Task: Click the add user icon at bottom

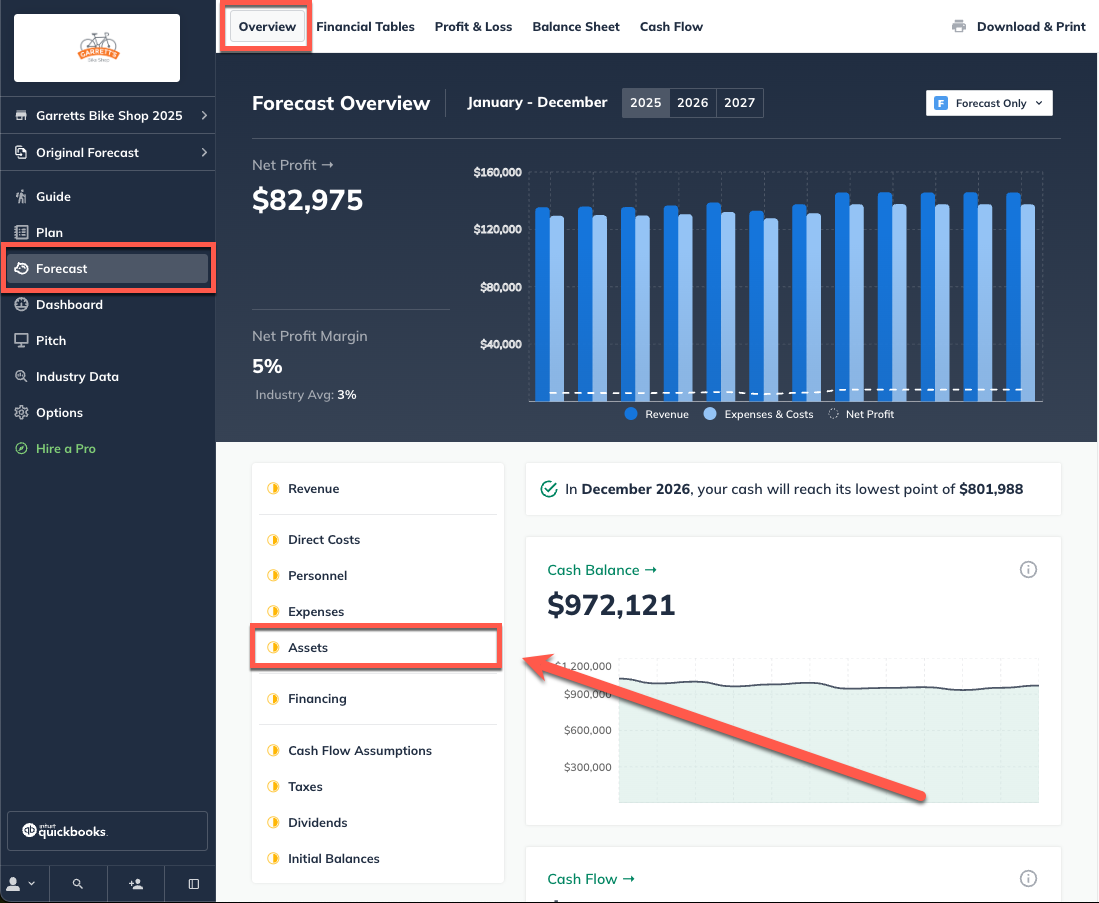Action: click(x=136, y=884)
